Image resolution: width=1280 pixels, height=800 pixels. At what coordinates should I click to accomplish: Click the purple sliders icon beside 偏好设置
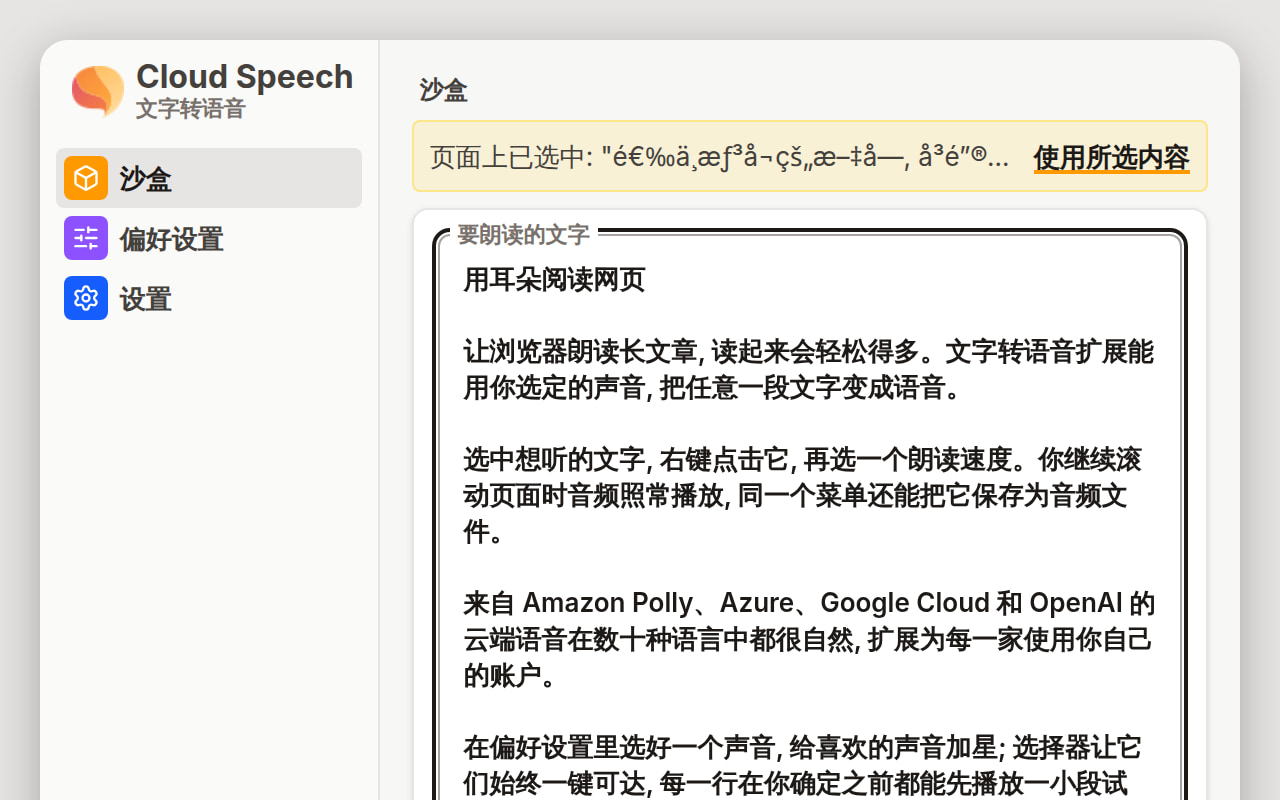(86, 238)
